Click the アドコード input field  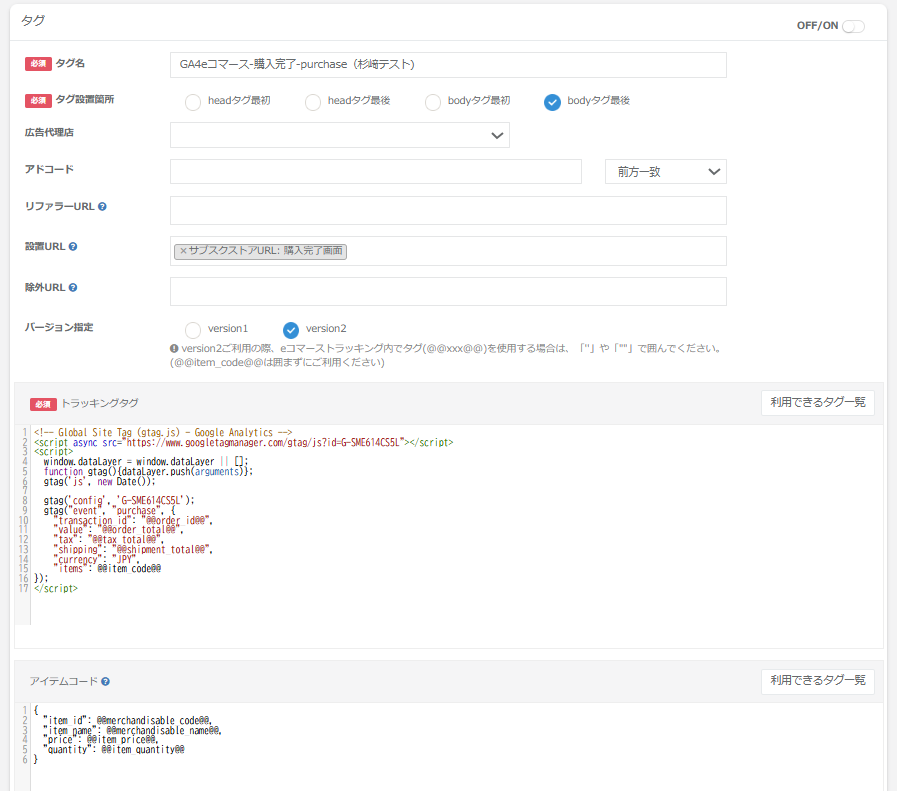(376, 172)
